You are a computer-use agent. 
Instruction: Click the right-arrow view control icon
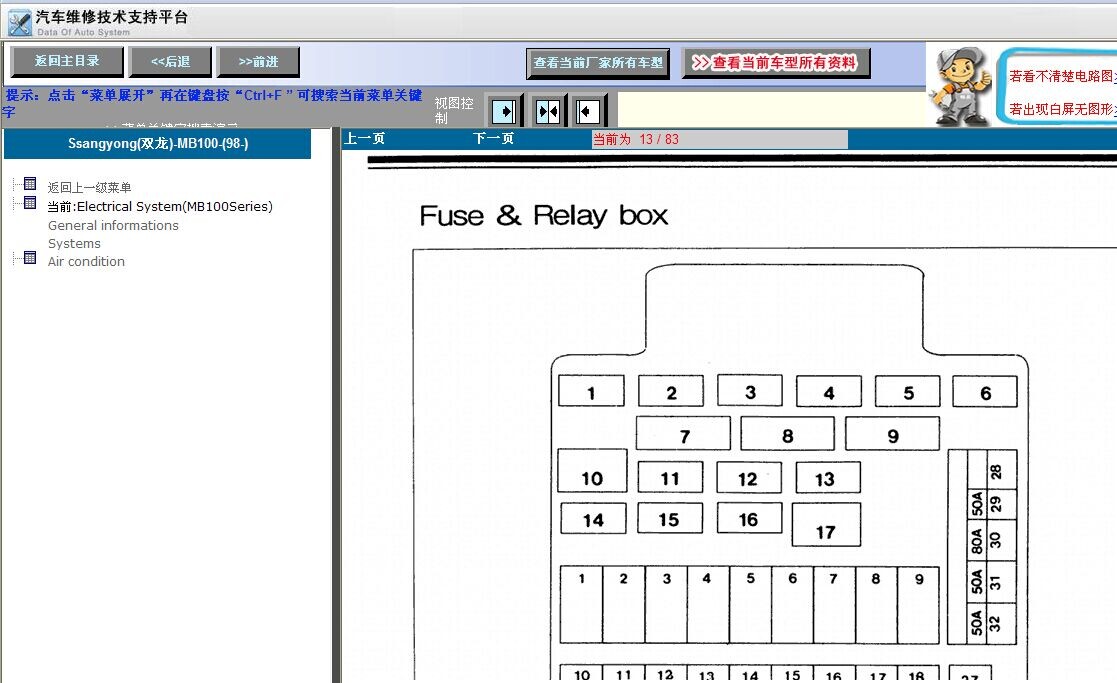pyautogui.click(x=504, y=111)
